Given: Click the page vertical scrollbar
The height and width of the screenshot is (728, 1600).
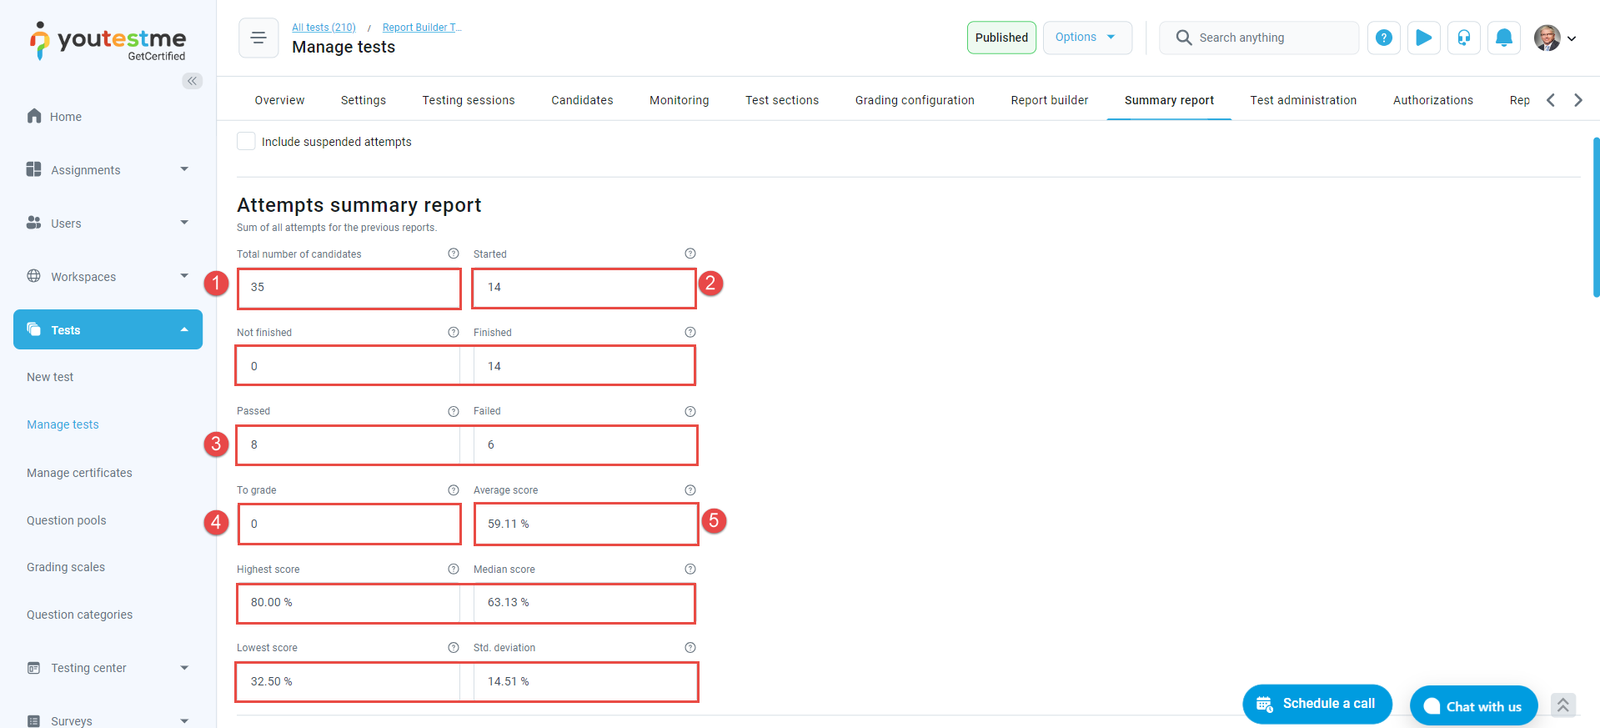Looking at the screenshot, I should [1595, 218].
